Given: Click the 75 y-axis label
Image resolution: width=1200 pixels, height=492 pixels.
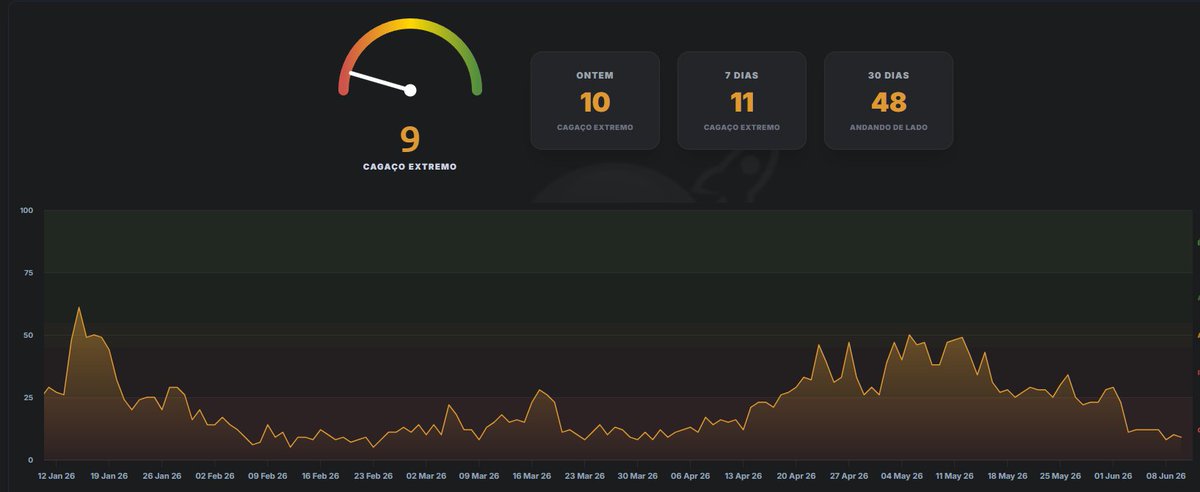Looking at the screenshot, I should (x=29, y=273).
